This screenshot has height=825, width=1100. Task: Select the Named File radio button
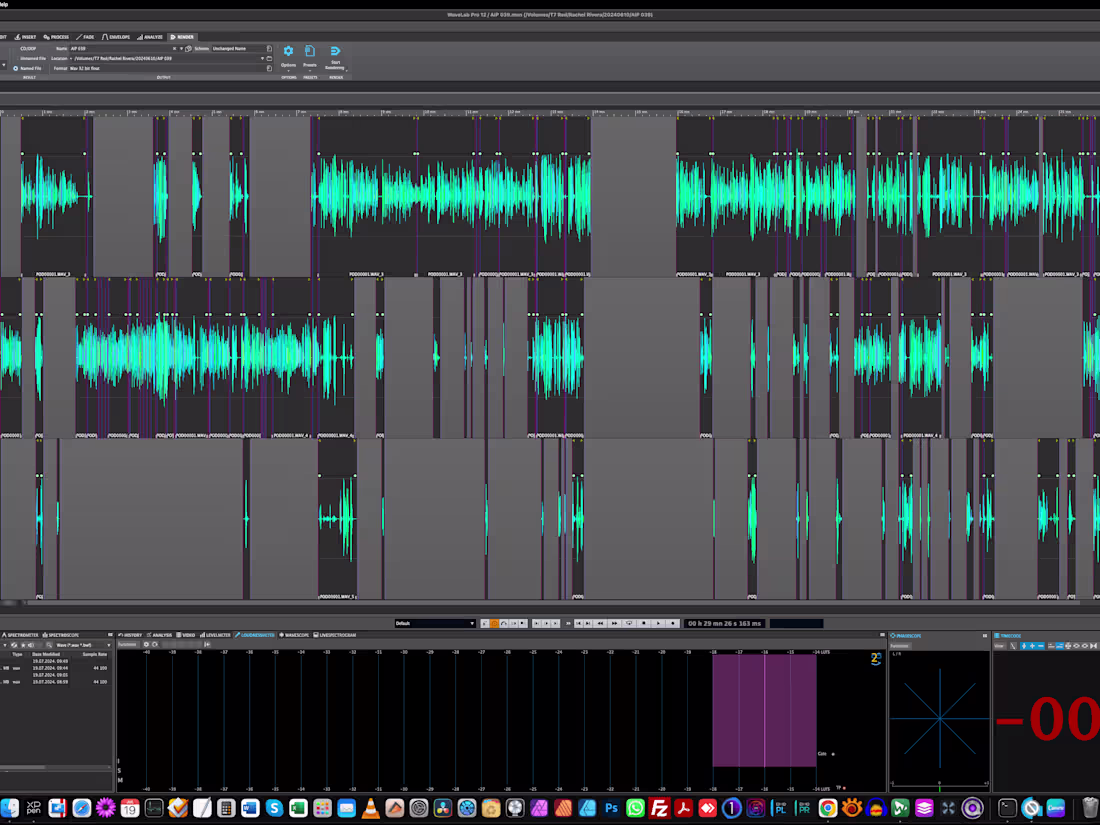tap(15, 67)
